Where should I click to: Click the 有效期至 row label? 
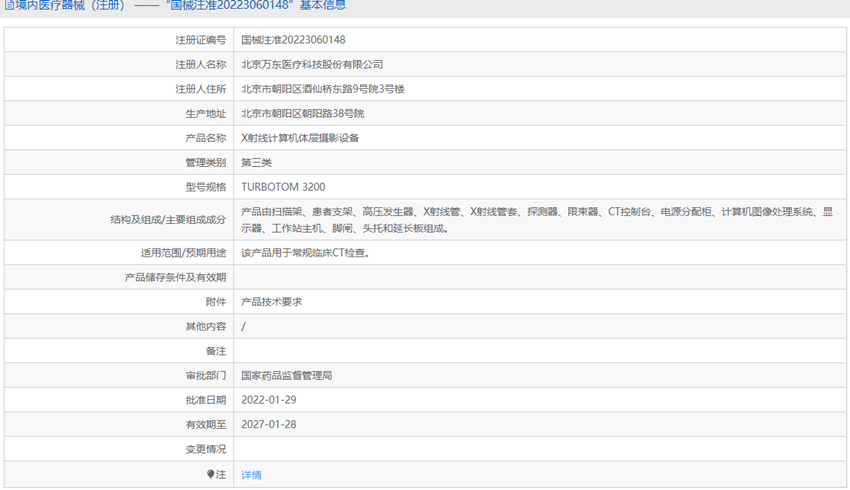coord(205,424)
